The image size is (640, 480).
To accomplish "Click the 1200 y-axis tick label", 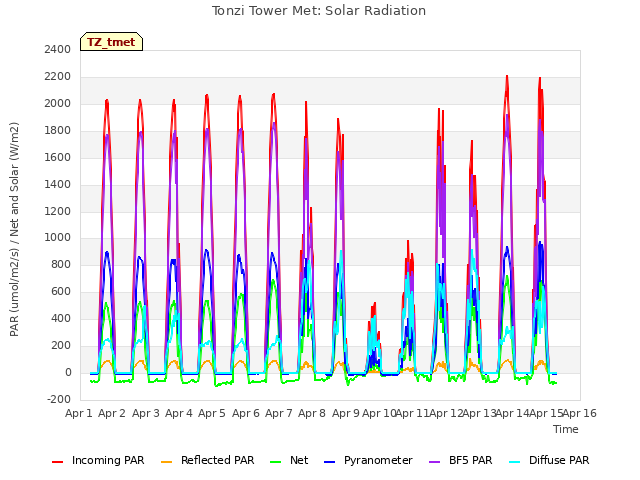I will [x=58, y=211].
